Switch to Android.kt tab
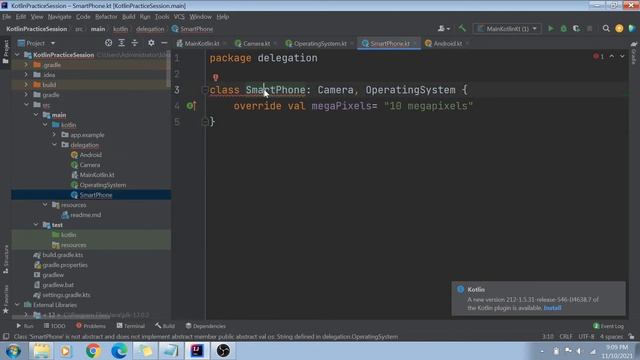 click(x=447, y=43)
